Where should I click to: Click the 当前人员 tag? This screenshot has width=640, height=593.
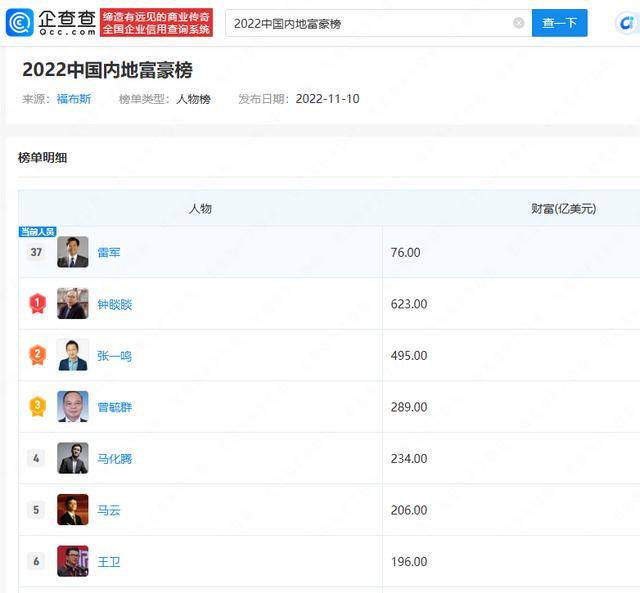(x=38, y=232)
